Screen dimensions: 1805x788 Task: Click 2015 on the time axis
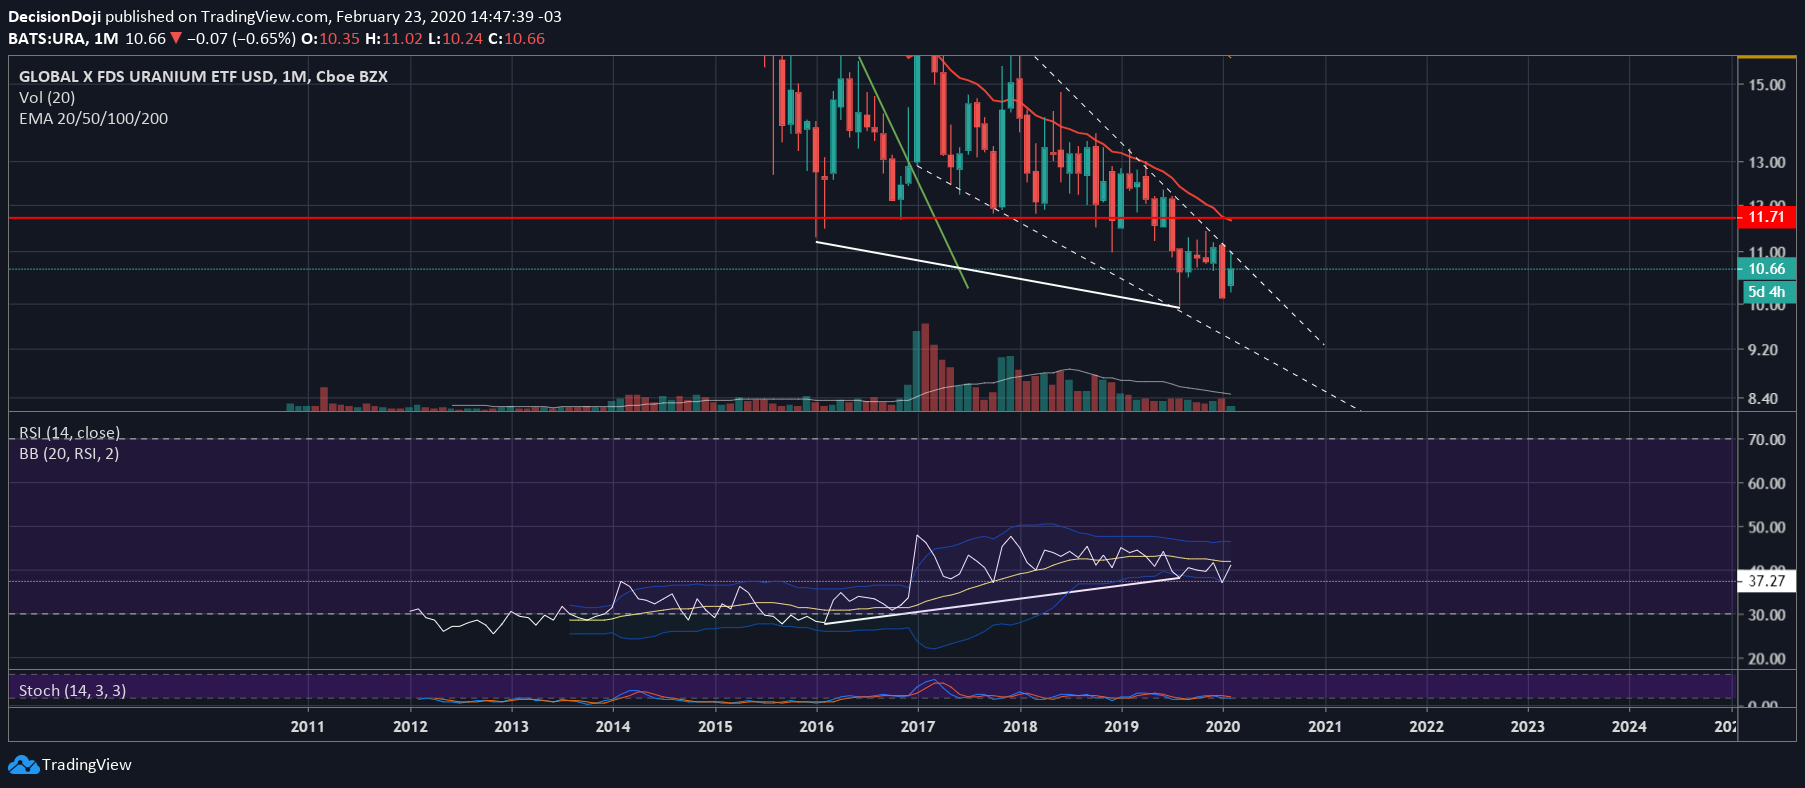[715, 726]
